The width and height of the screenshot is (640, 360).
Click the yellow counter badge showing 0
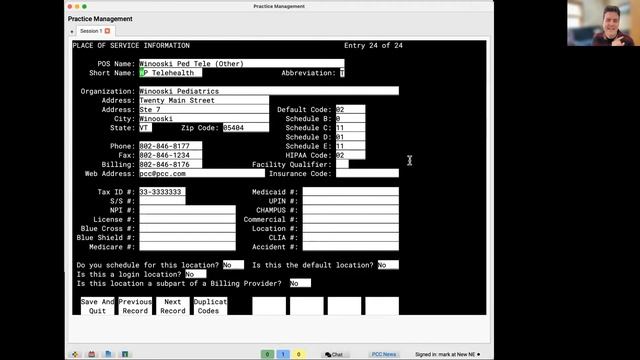298,354
